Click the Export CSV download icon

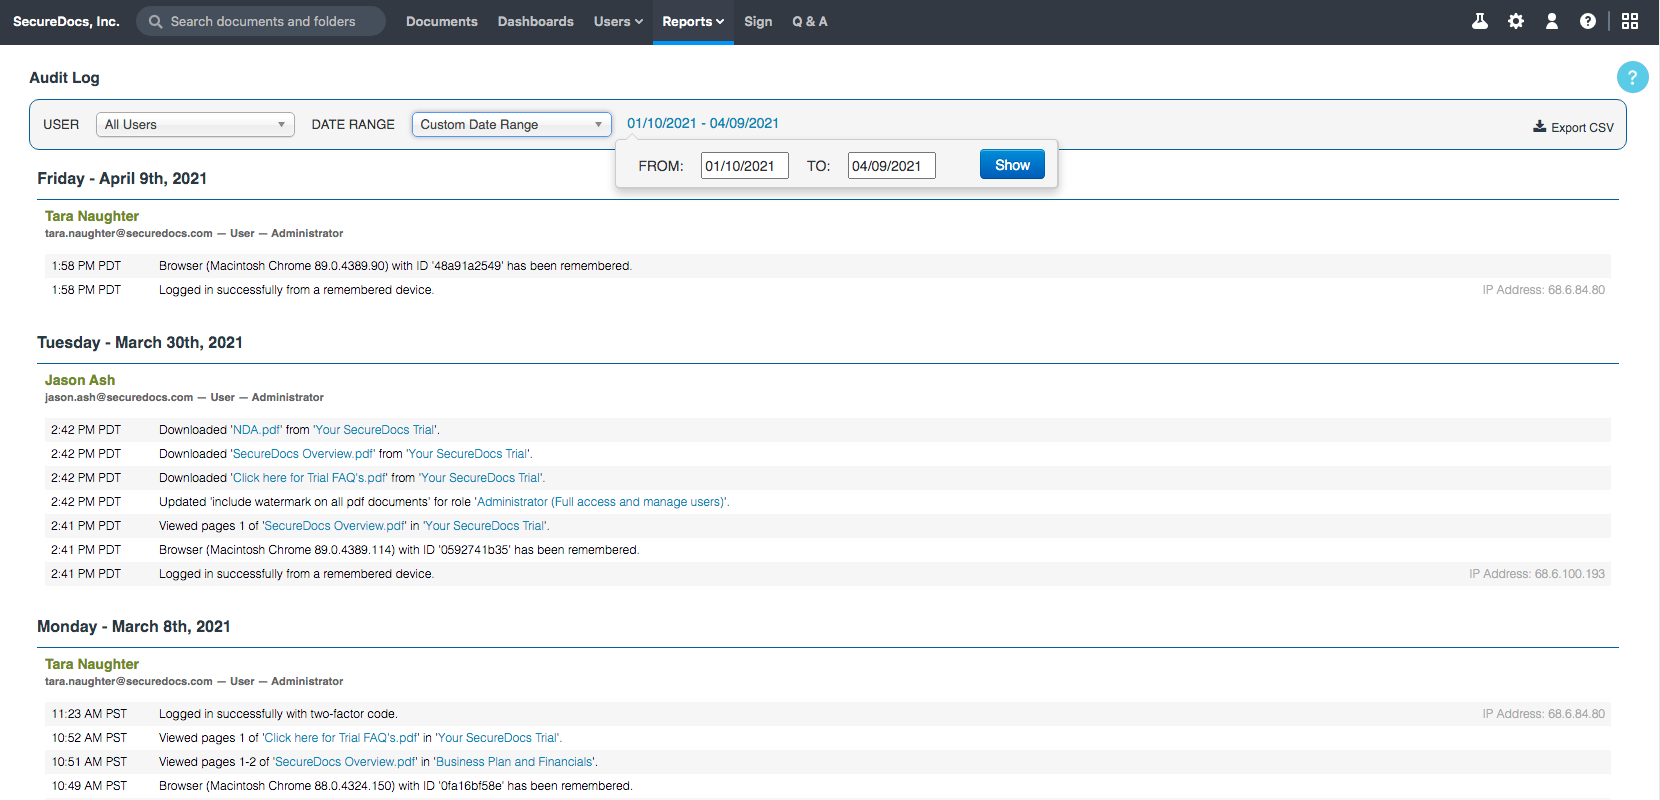1540,127
